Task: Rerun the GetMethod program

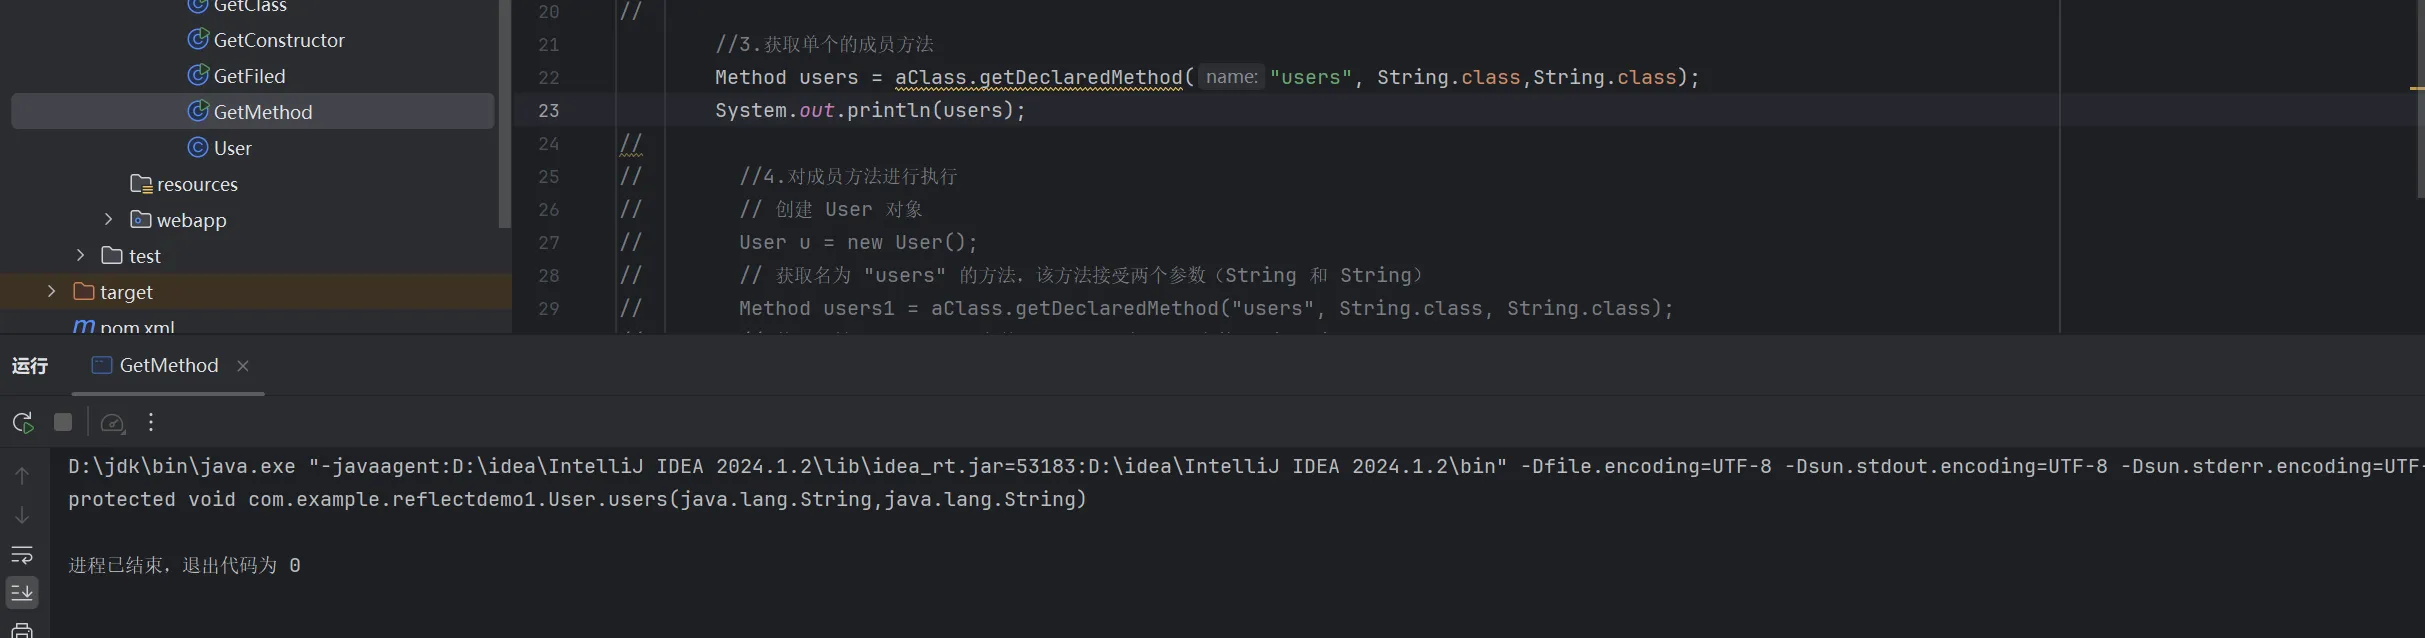Action: (22, 422)
